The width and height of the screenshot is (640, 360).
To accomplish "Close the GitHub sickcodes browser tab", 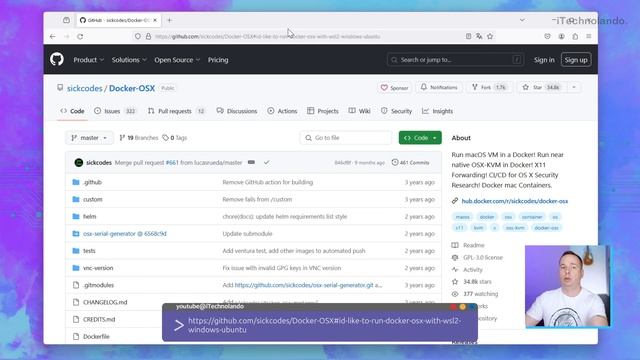I will pyautogui.click(x=155, y=20).
